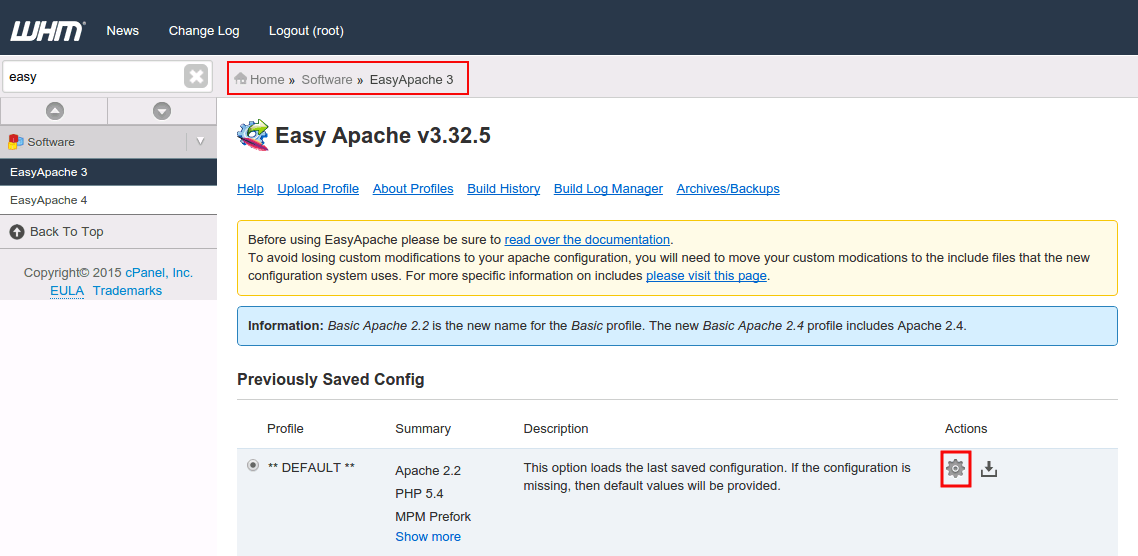1138x556 pixels.
Task: Open the Change Log menu item
Action: tap(204, 30)
